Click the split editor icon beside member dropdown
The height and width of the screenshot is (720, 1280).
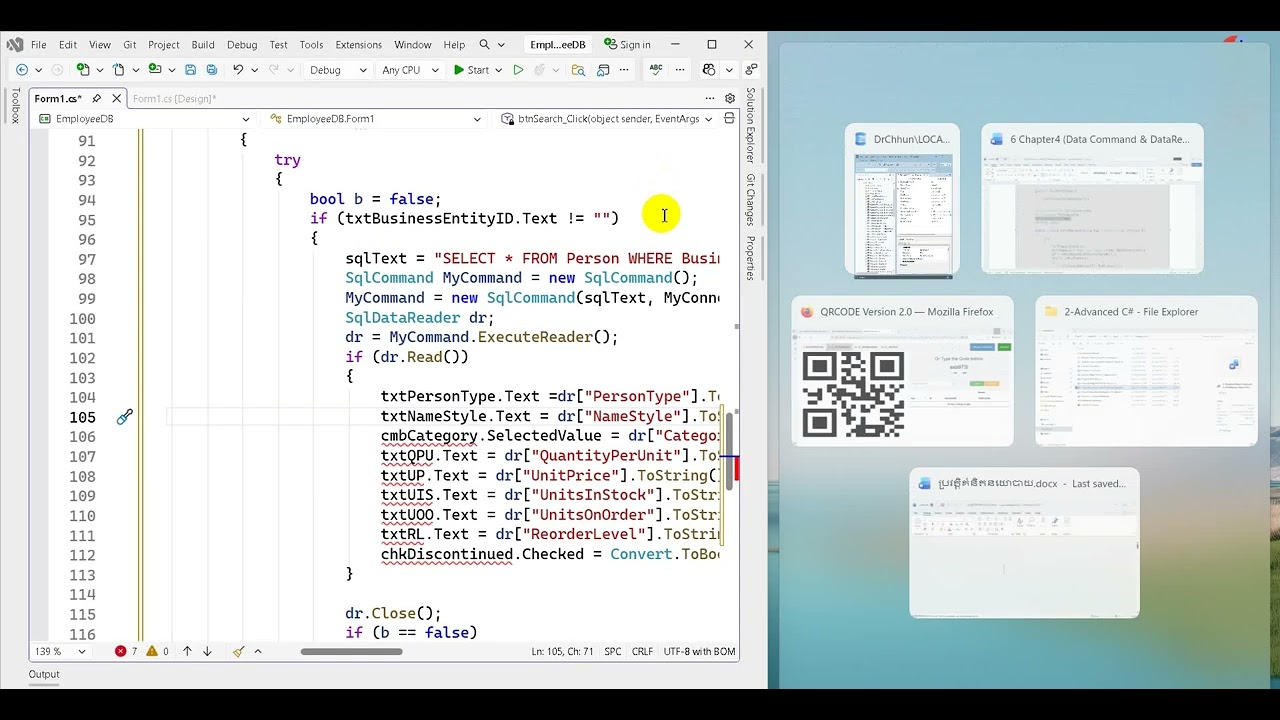(x=730, y=118)
